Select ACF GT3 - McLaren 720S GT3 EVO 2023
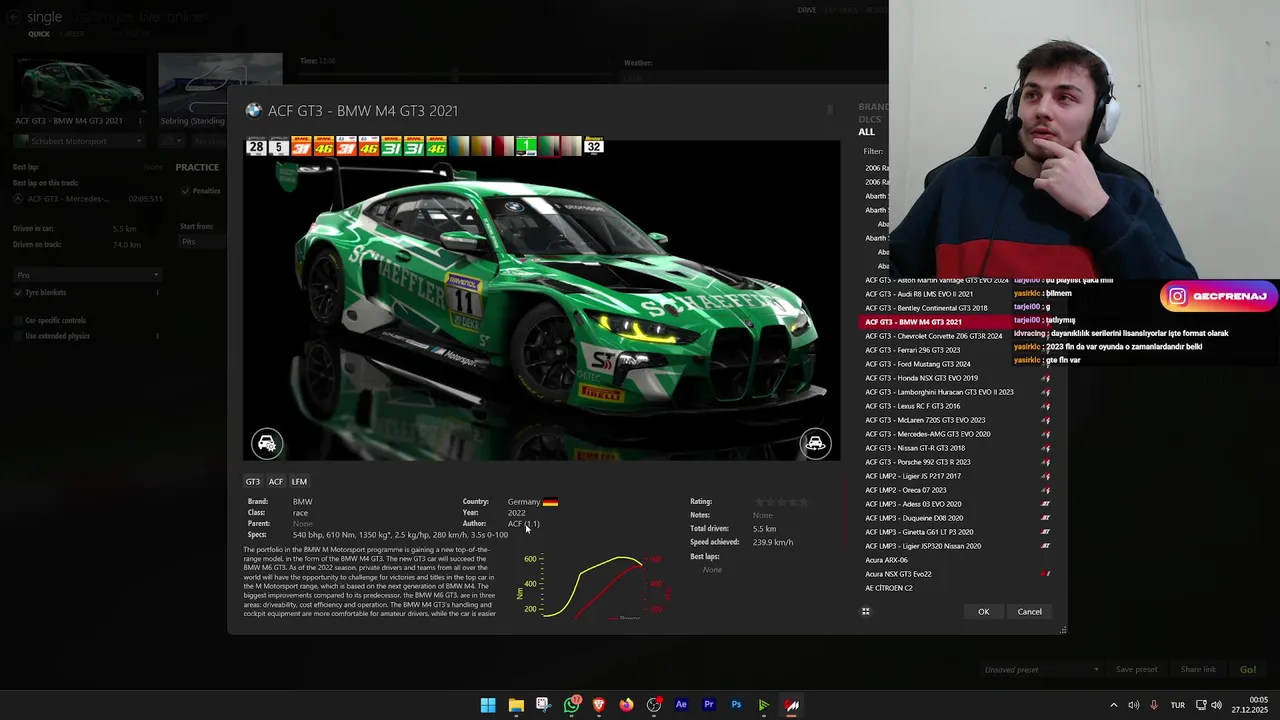Screen dimensions: 1280x720 coord(957,420)
